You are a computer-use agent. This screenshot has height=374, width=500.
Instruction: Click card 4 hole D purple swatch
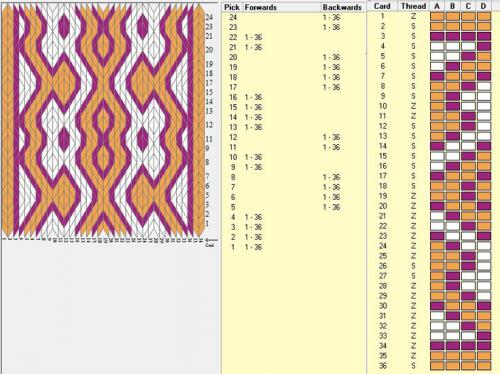tap(484, 46)
